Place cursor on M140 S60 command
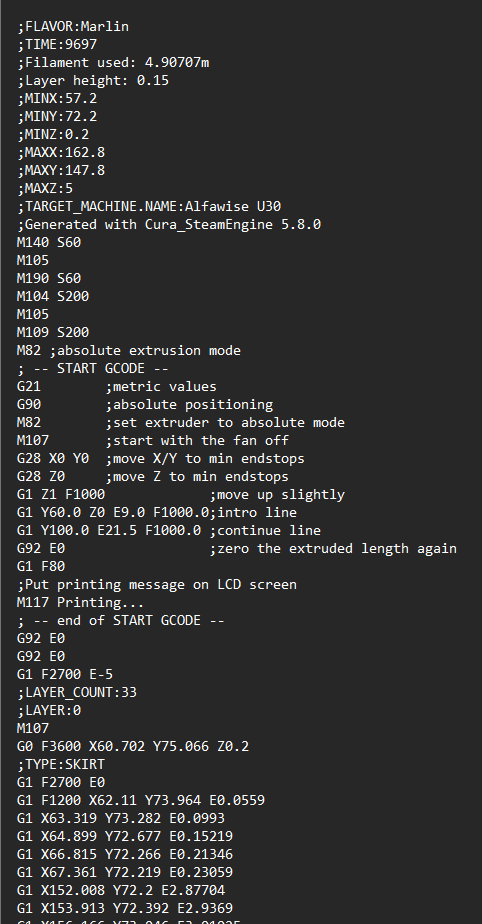 click(x=49, y=242)
